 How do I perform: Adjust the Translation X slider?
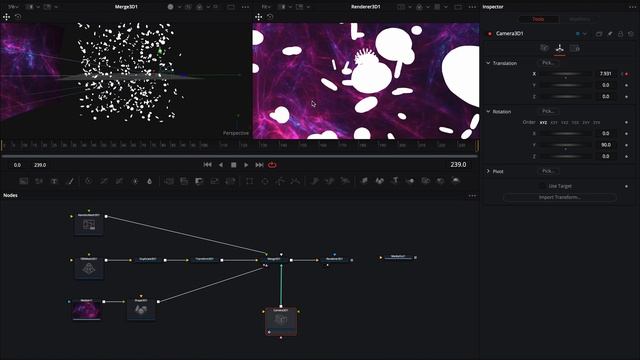click(566, 74)
